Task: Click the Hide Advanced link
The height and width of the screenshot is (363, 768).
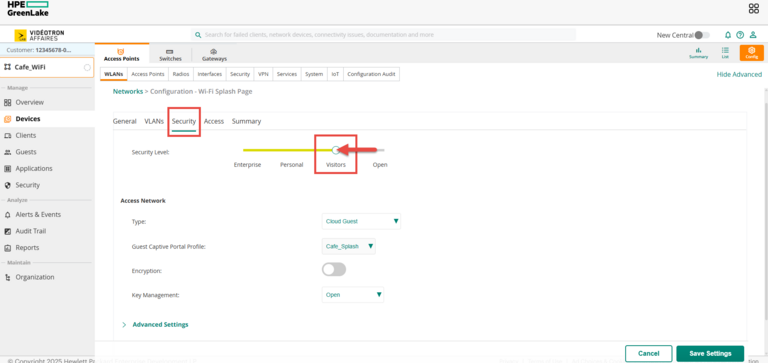Action: 739,74
